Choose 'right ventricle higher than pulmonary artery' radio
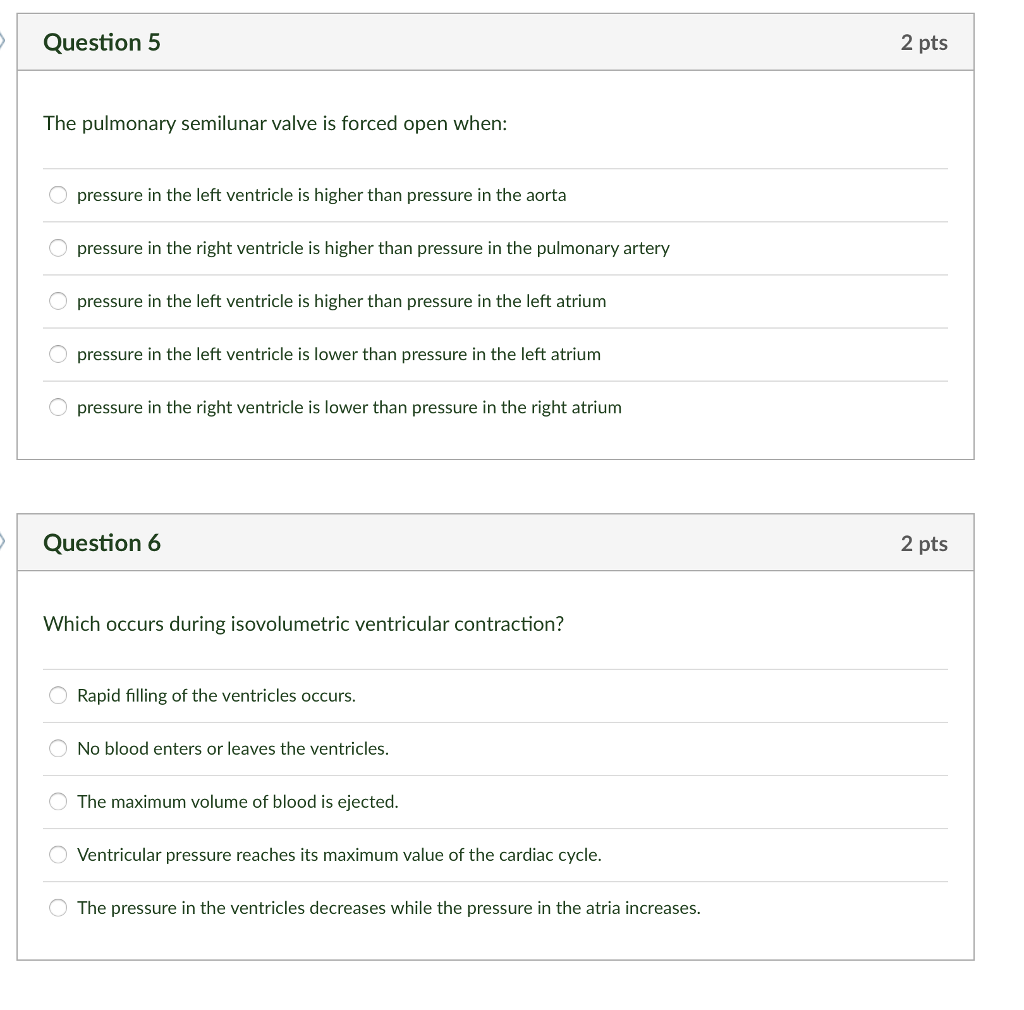 click(59, 248)
